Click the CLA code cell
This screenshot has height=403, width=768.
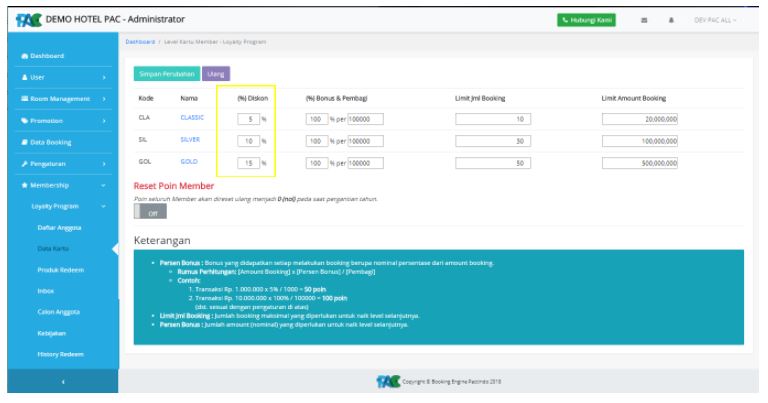point(144,118)
